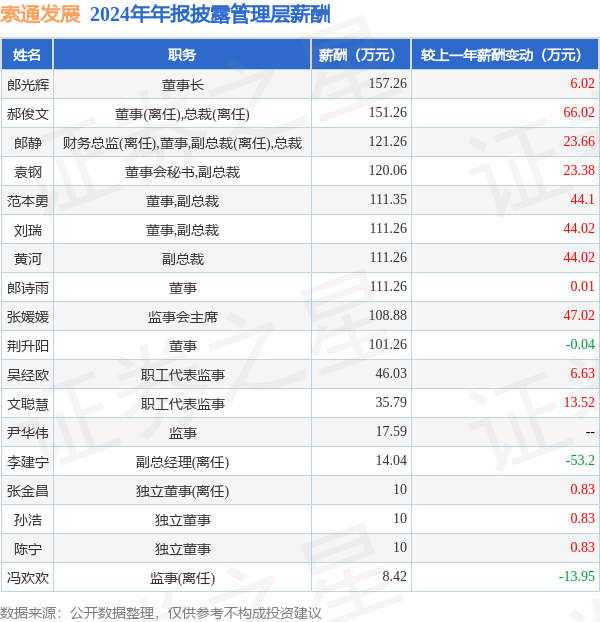The height and width of the screenshot is (622, 600).
Task: Click the 监事会主席 cell
Action: pyautogui.click(x=182, y=317)
